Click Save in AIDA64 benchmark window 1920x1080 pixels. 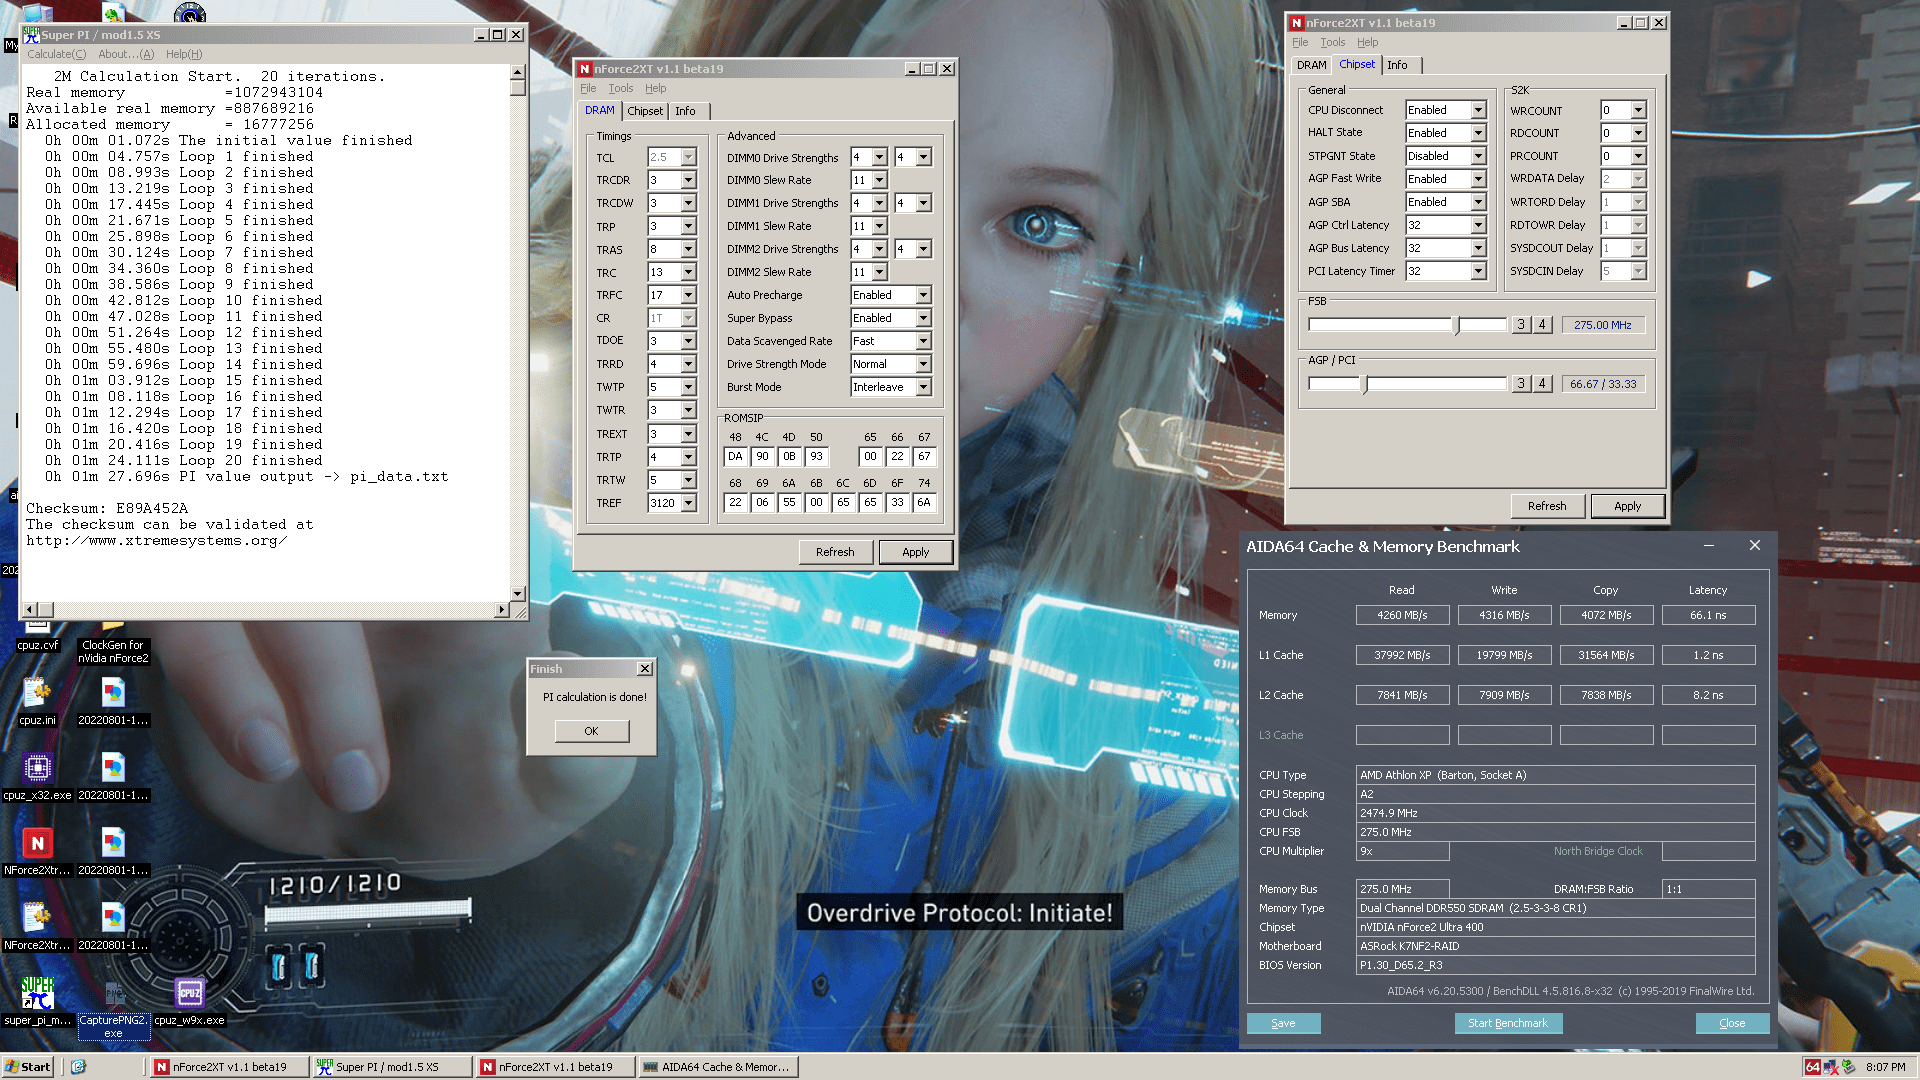pyautogui.click(x=1283, y=1023)
